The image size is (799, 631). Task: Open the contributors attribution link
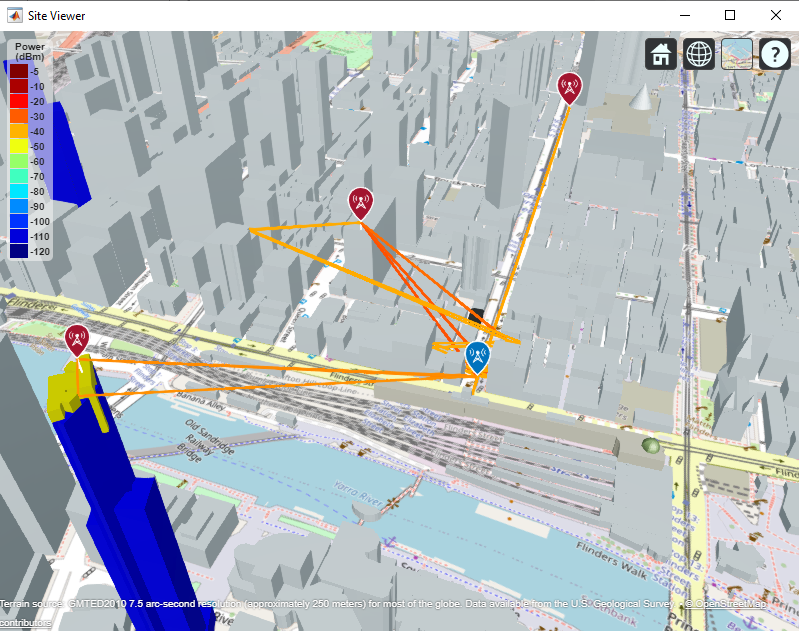pyautogui.click(x=25, y=622)
